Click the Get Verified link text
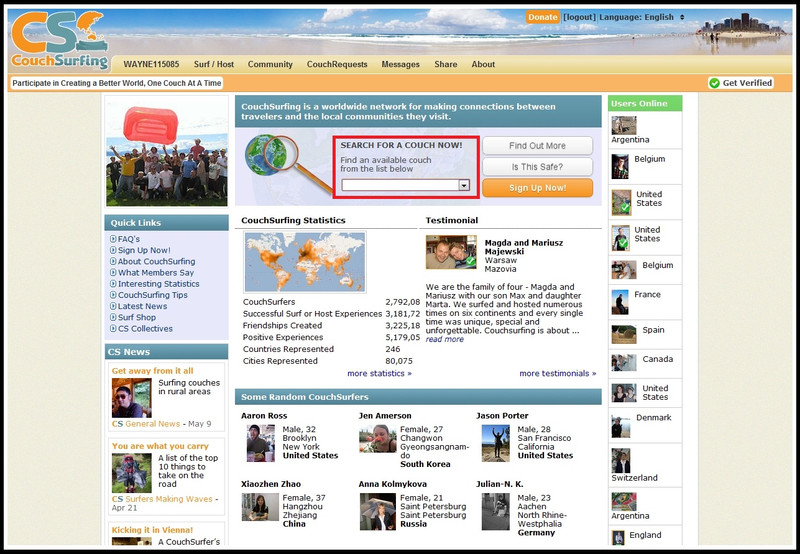This screenshot has width=800, height=554. (x=747, y=83)
